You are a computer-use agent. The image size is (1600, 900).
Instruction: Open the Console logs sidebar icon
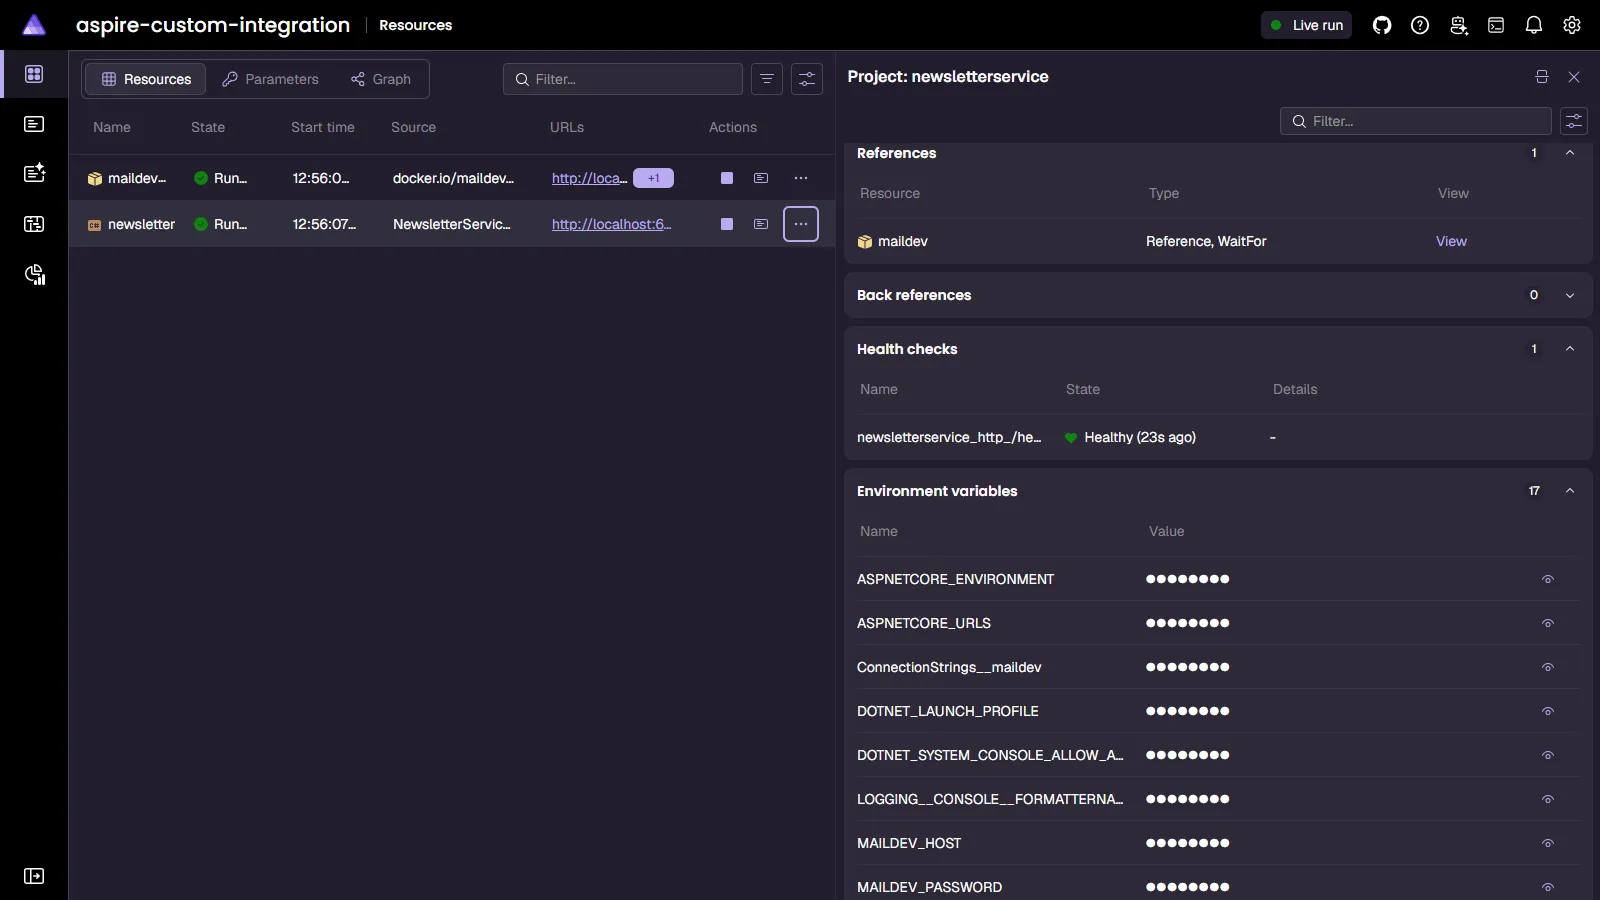(34, 124)
